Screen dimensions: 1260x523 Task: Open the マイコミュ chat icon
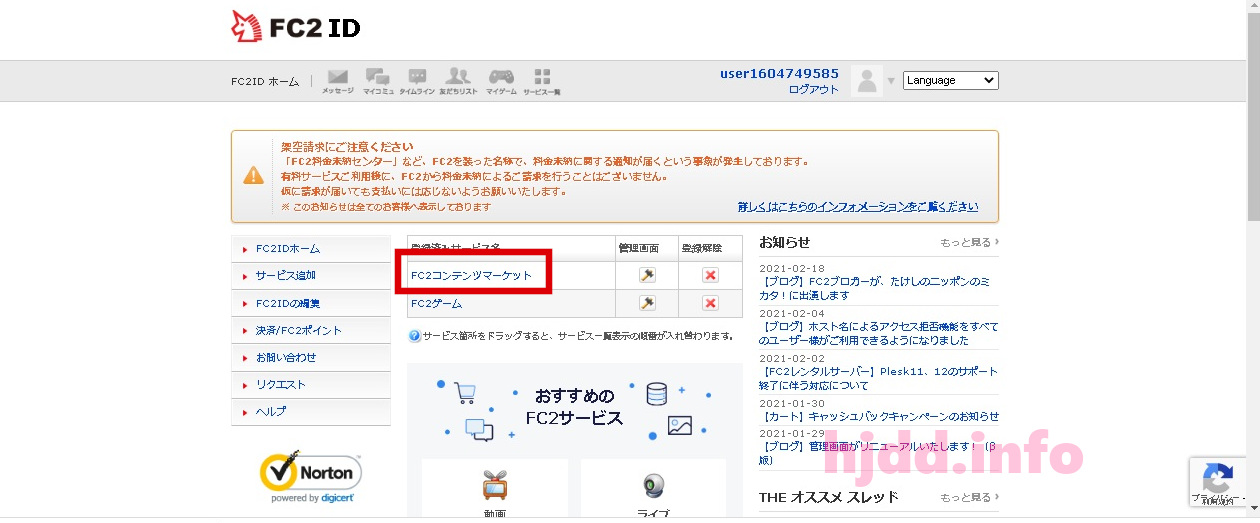pyautogui.click(x=378, y=81)
